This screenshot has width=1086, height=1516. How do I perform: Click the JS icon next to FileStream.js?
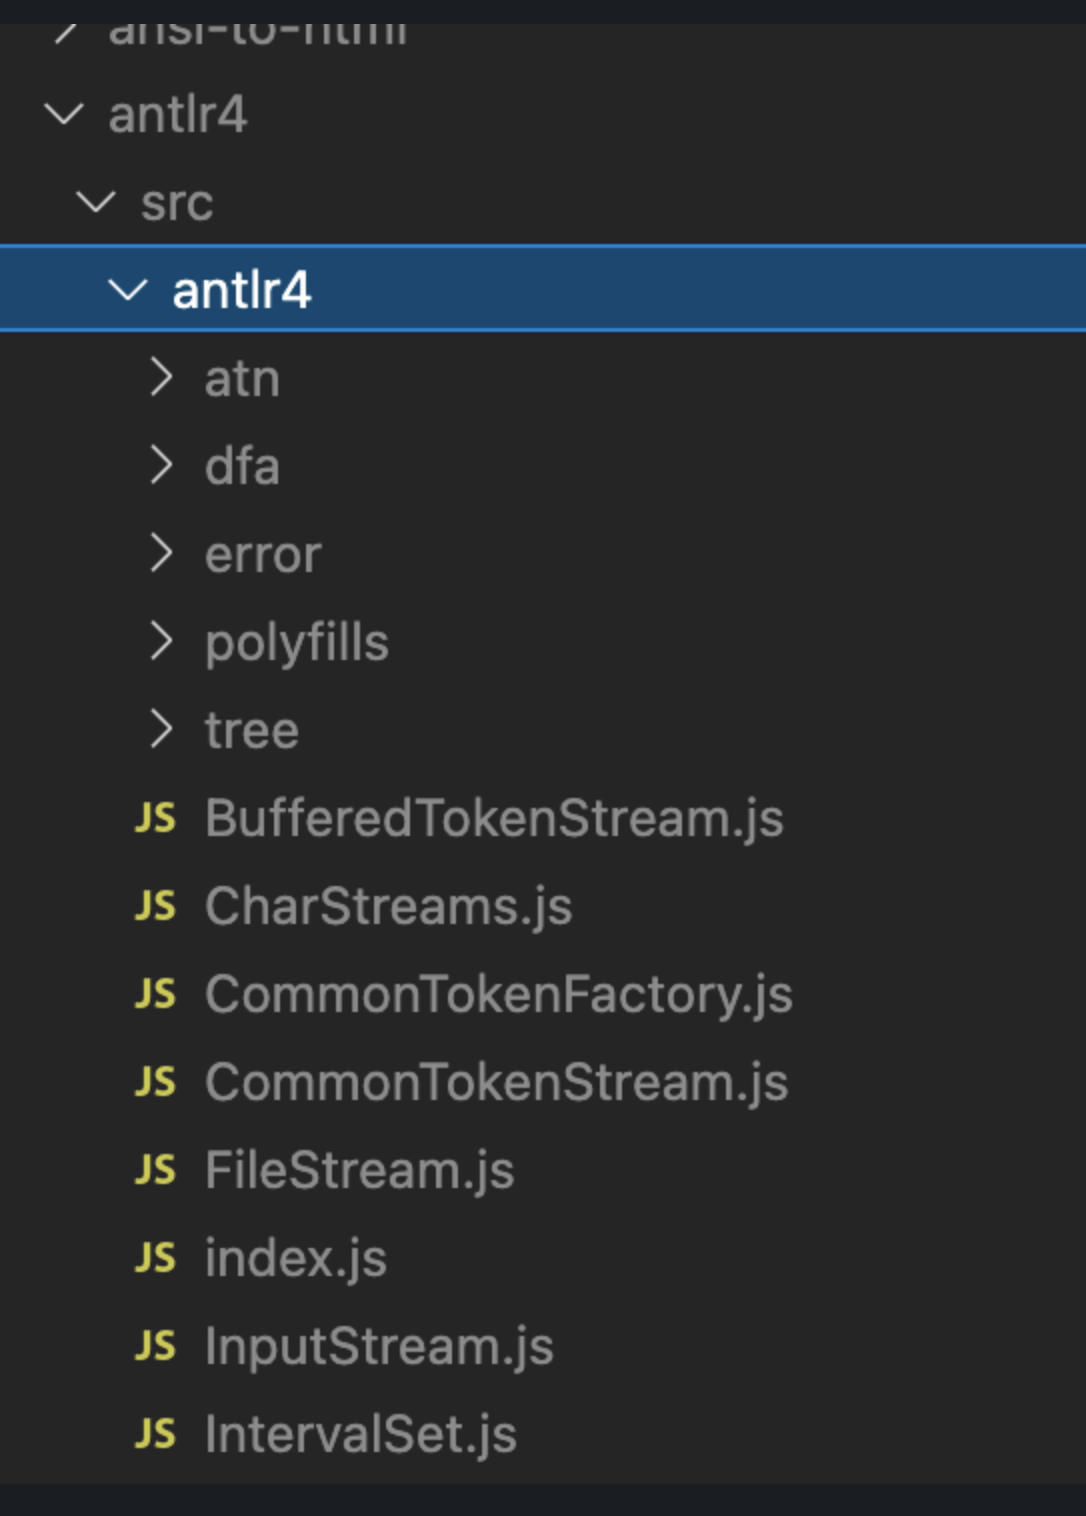[x=157, y=1170]
